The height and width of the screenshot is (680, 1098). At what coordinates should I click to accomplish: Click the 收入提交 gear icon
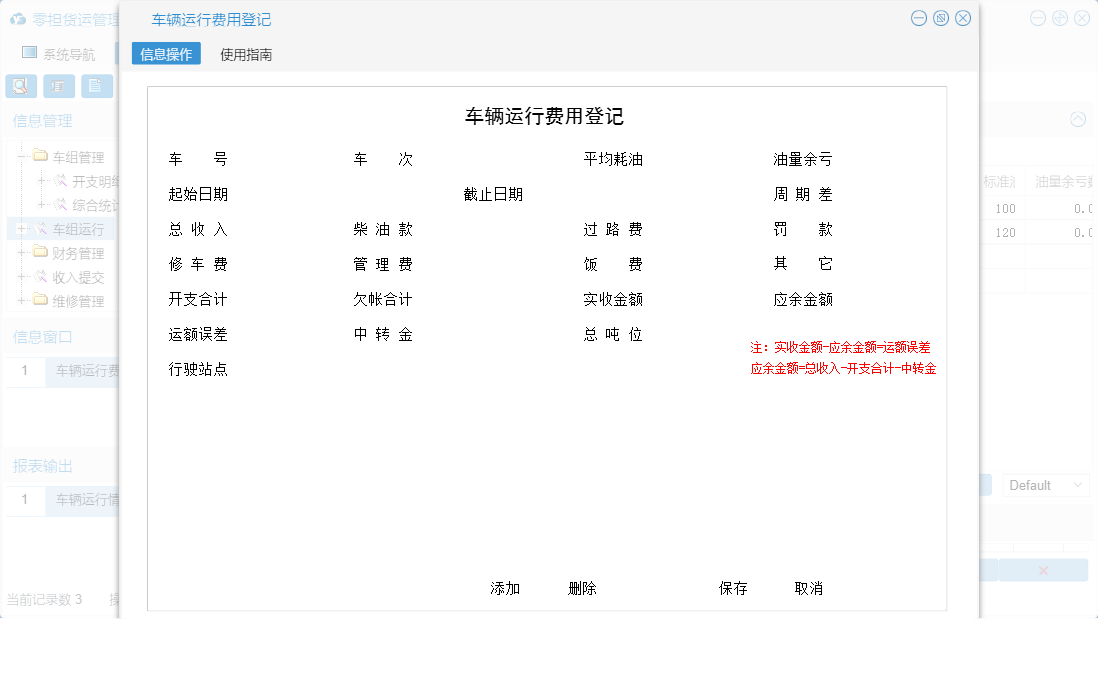(x=40, y=274)
